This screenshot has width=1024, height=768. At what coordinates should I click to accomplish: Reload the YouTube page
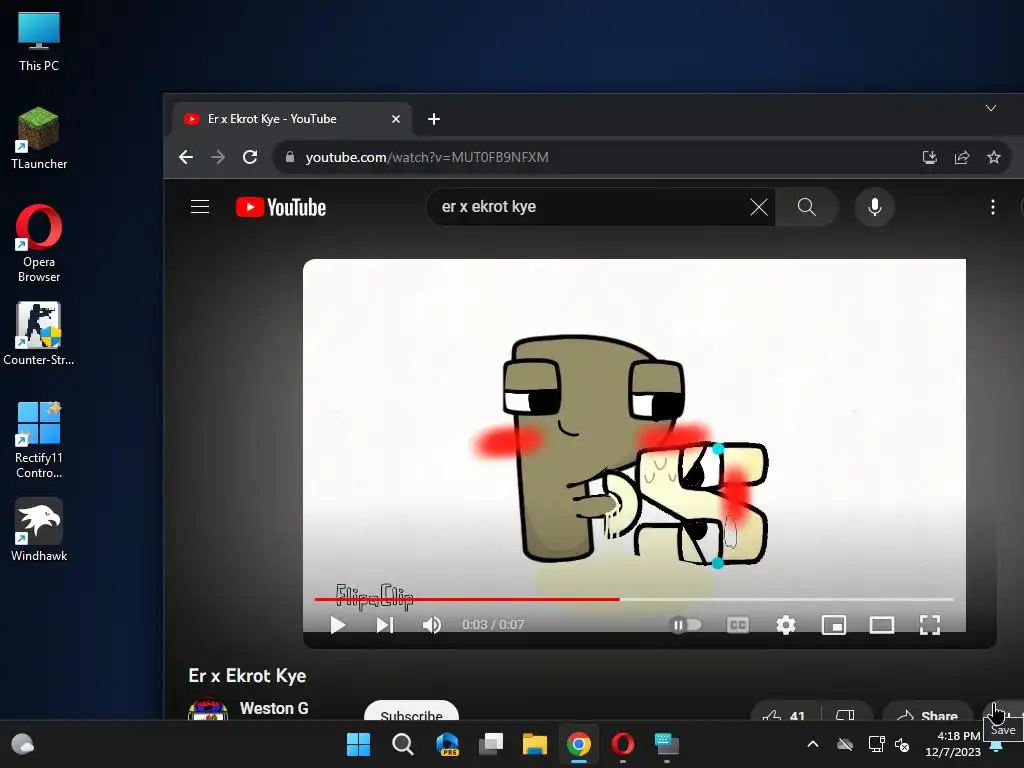click(x=249, y=157)
